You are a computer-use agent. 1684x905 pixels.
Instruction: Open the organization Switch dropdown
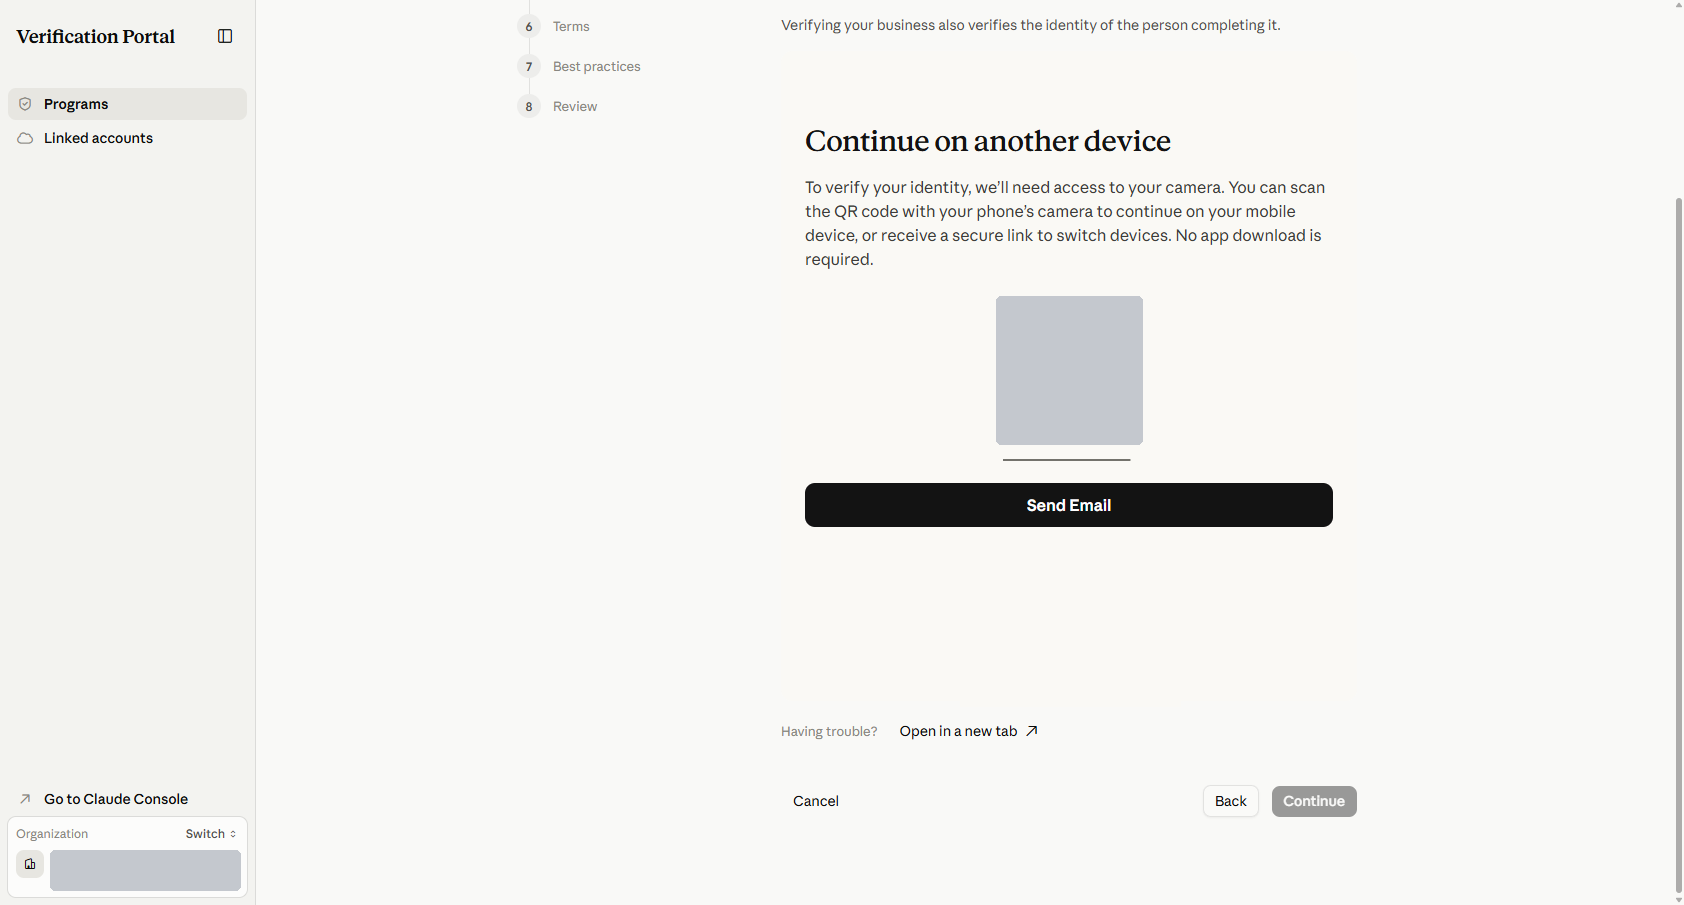pyautogui.click(x=211, y=834)
